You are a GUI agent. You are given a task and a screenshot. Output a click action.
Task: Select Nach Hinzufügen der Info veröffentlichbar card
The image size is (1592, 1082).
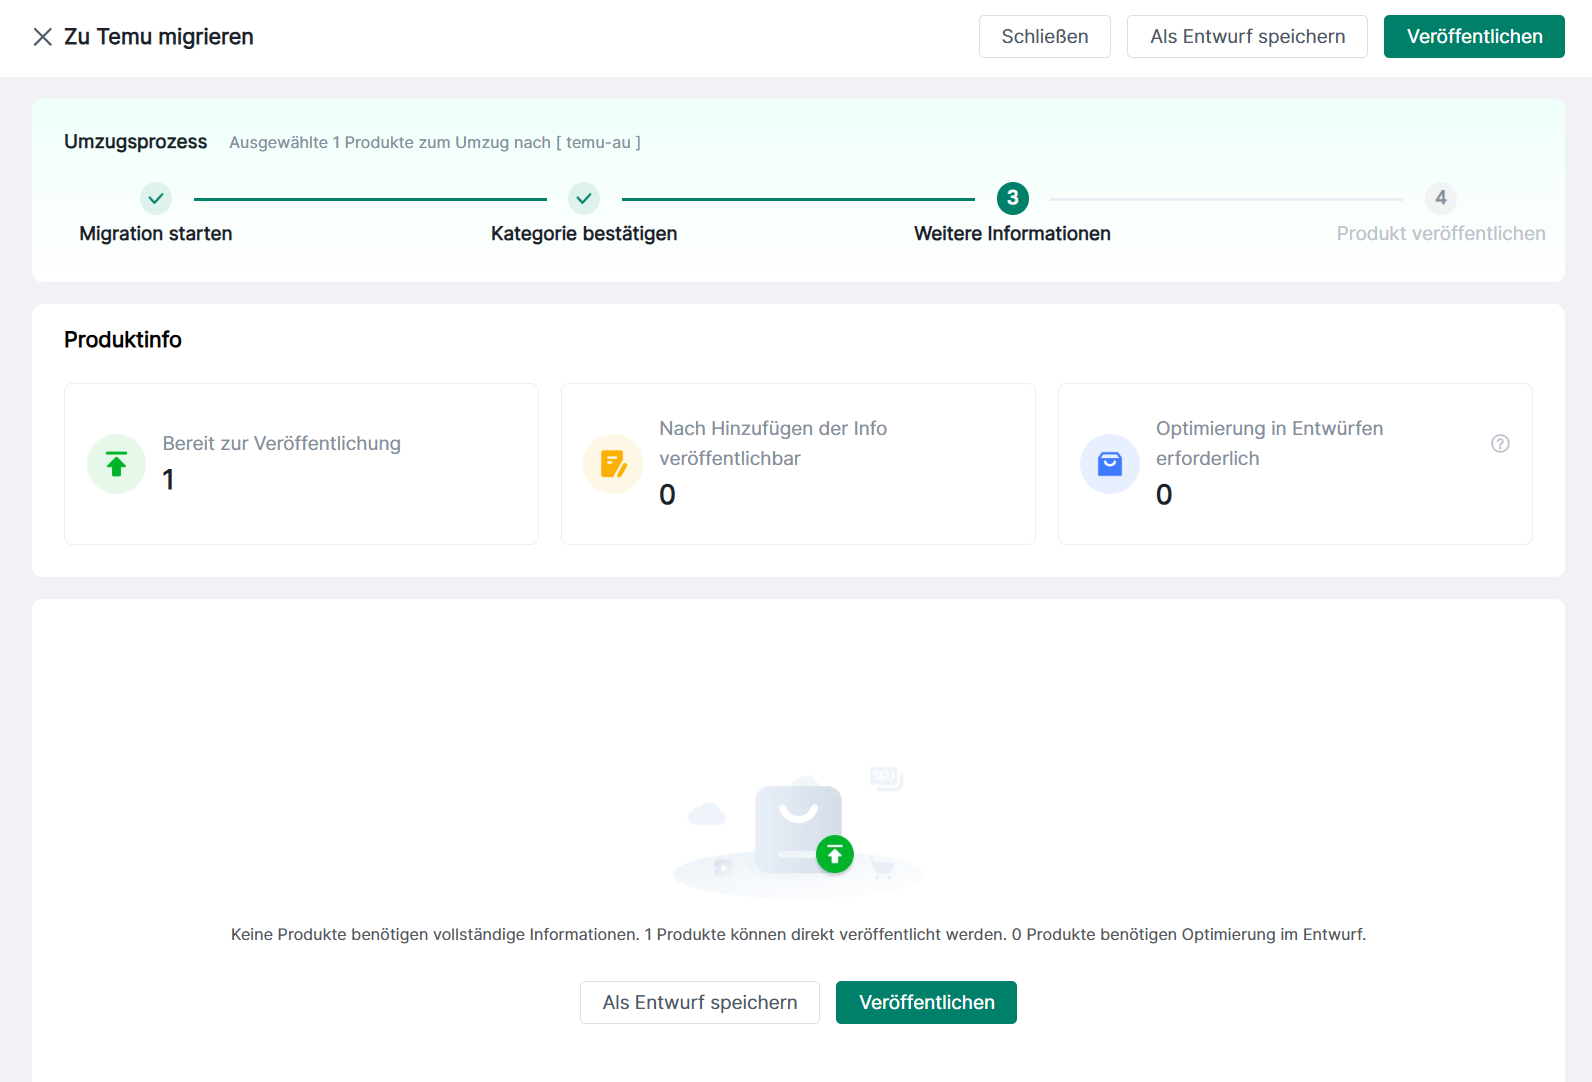798,464
